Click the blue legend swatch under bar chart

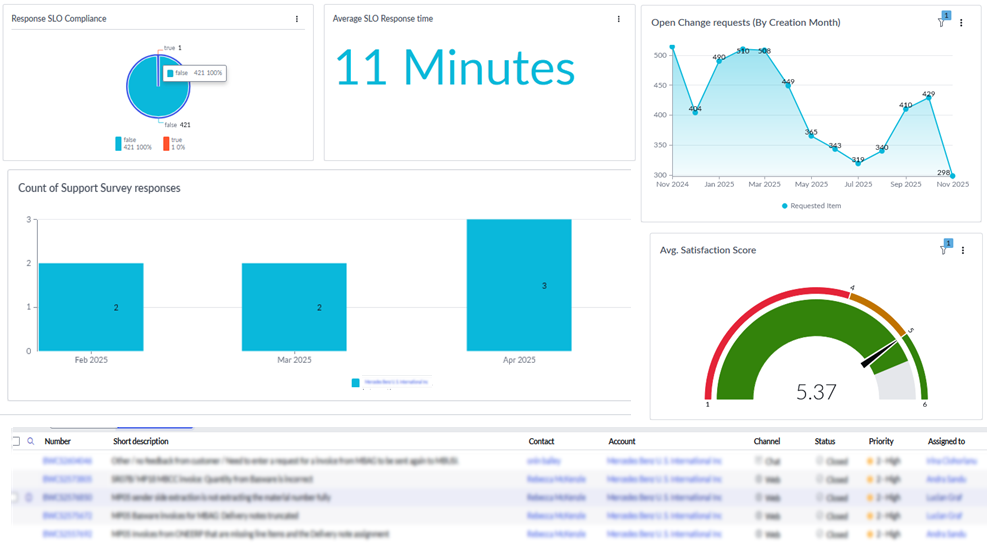point(356,382)
